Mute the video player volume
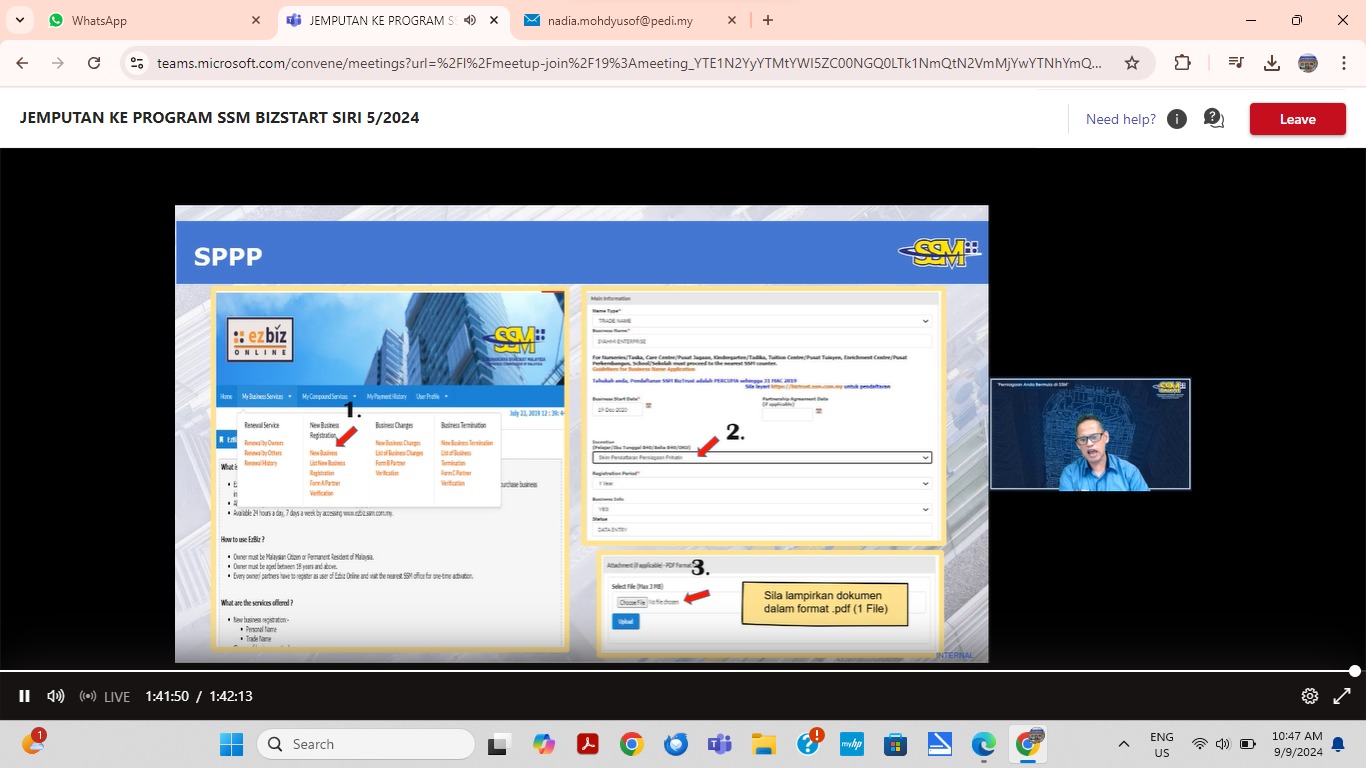The height and width of the screenshot is (768, 1366). click(x=56, y=696)
